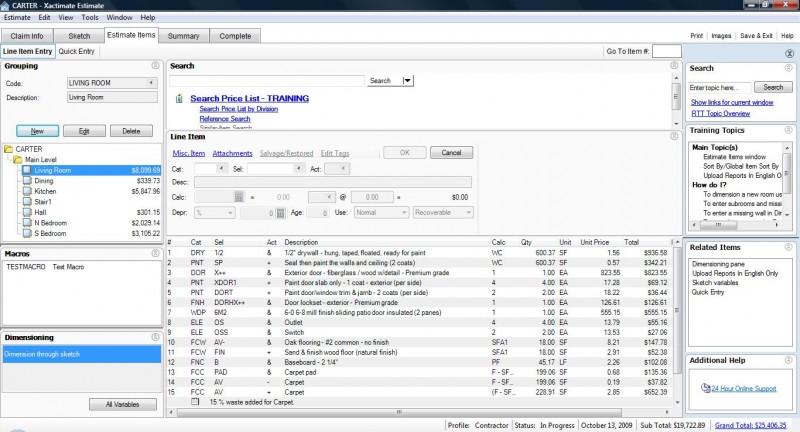This screenshot has height=432, width=800.
Task: Collapse the Search panel using its round icon
Action: [x=674, y=65]
